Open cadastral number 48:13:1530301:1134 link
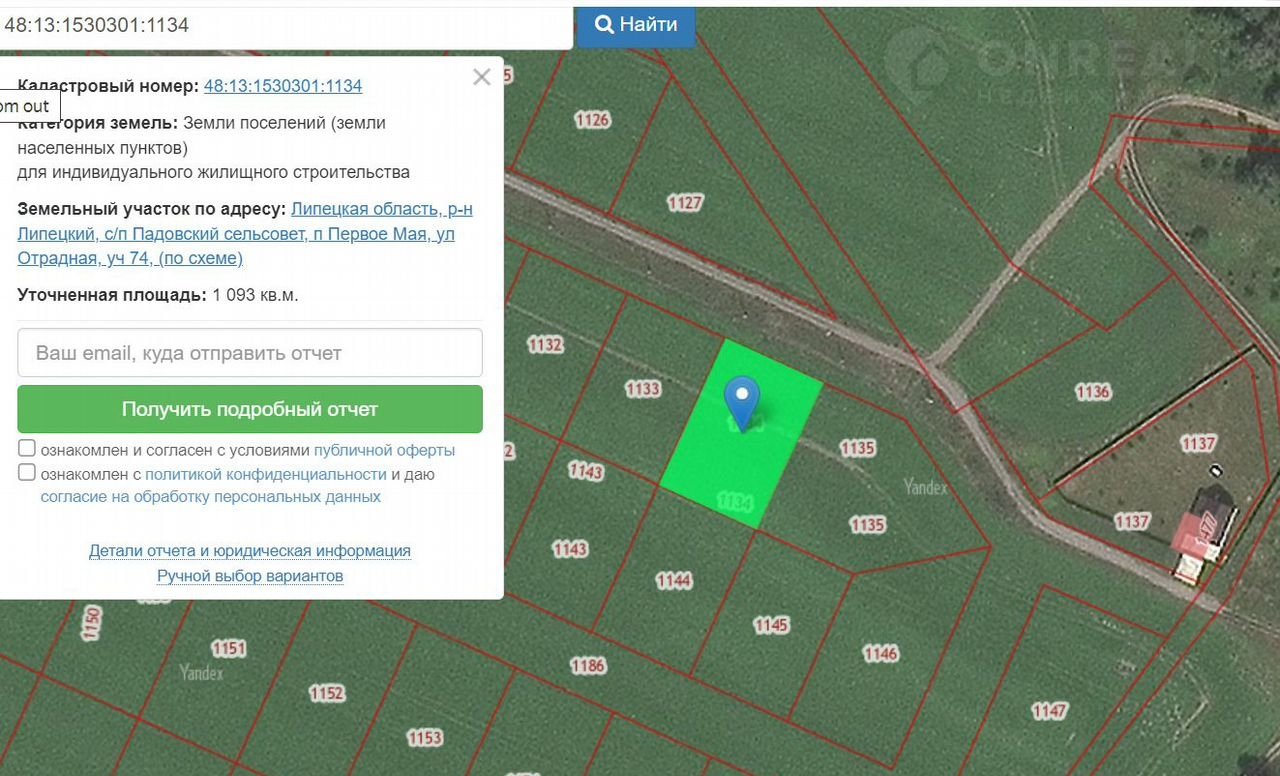Screen dimensions: 1280x776 (283, 86)
